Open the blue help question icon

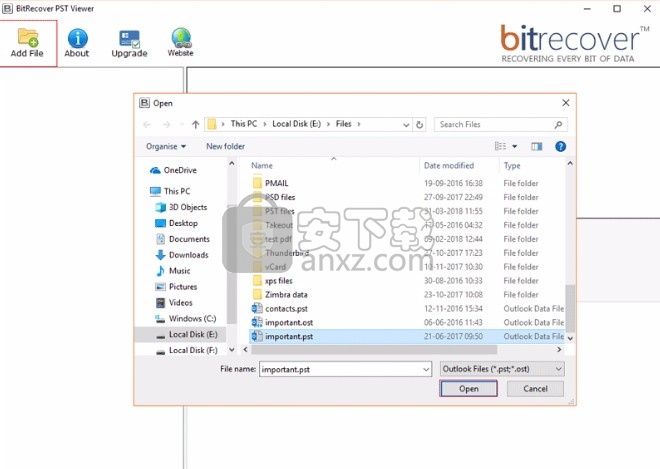point(560,147)
